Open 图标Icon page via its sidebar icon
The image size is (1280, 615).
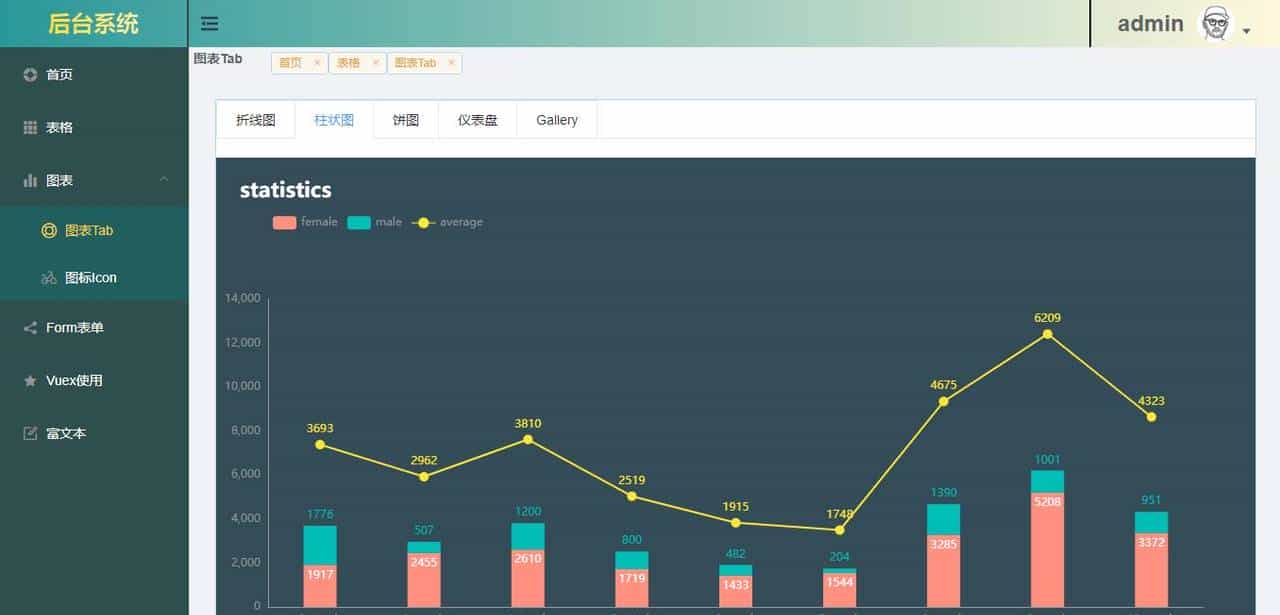click(49, 277)
